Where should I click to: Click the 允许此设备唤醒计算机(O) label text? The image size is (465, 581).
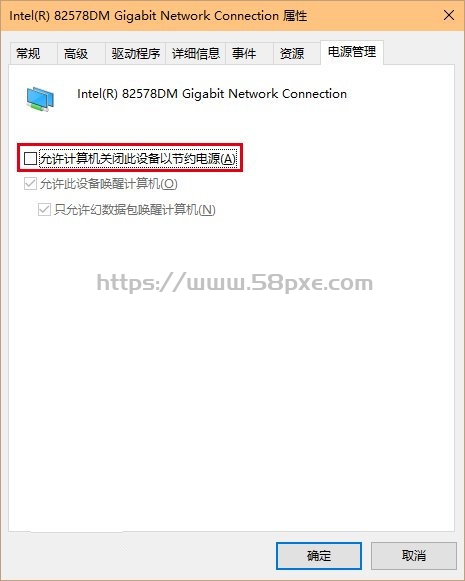coord(109,184)
